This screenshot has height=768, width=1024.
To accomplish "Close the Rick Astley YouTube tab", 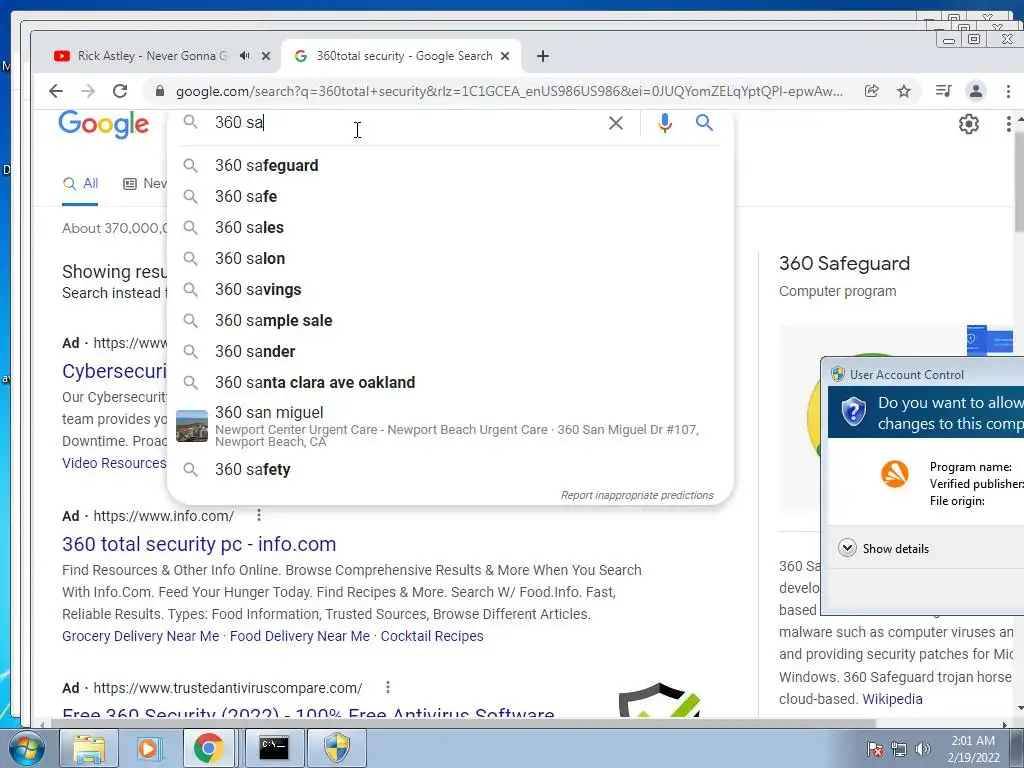I will click(266, 56).
